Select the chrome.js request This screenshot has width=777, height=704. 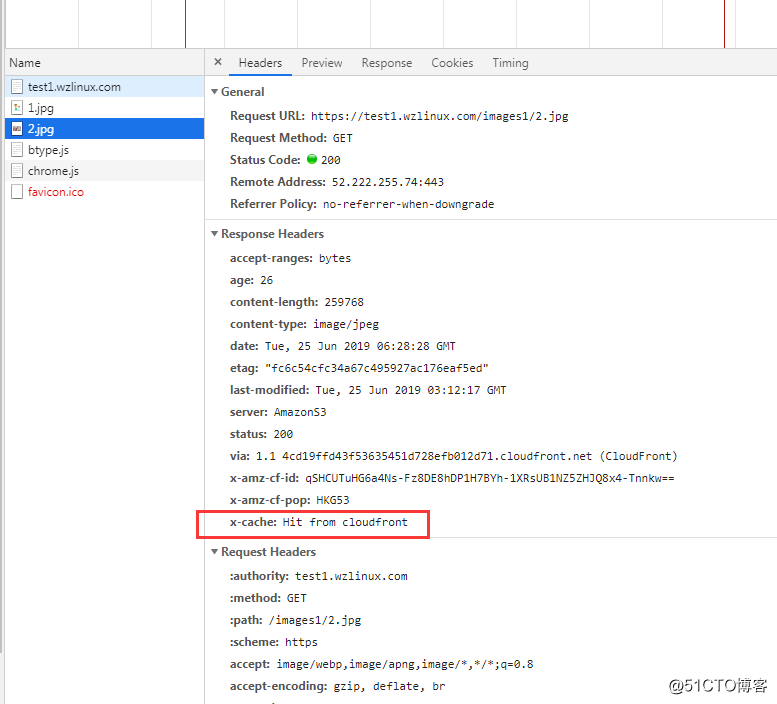tap(105, 171)
